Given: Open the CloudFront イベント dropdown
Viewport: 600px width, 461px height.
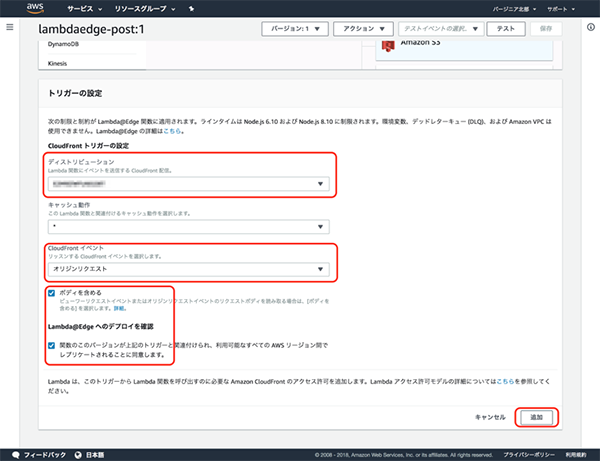Looking at the screenshot, I should pos(188,268).
